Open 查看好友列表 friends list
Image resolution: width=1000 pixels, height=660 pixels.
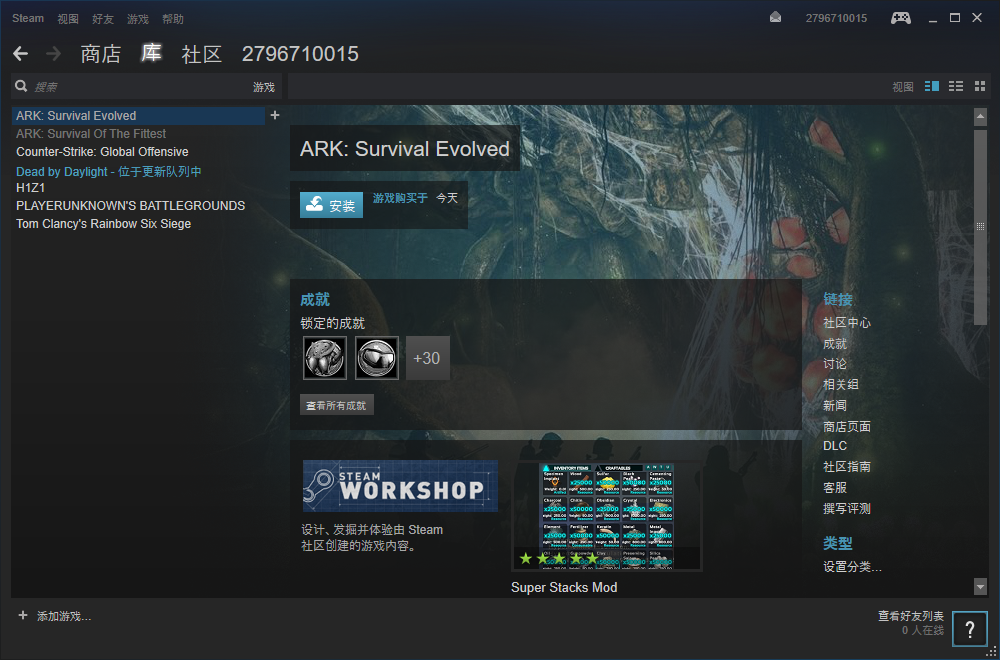click(911, 615)
